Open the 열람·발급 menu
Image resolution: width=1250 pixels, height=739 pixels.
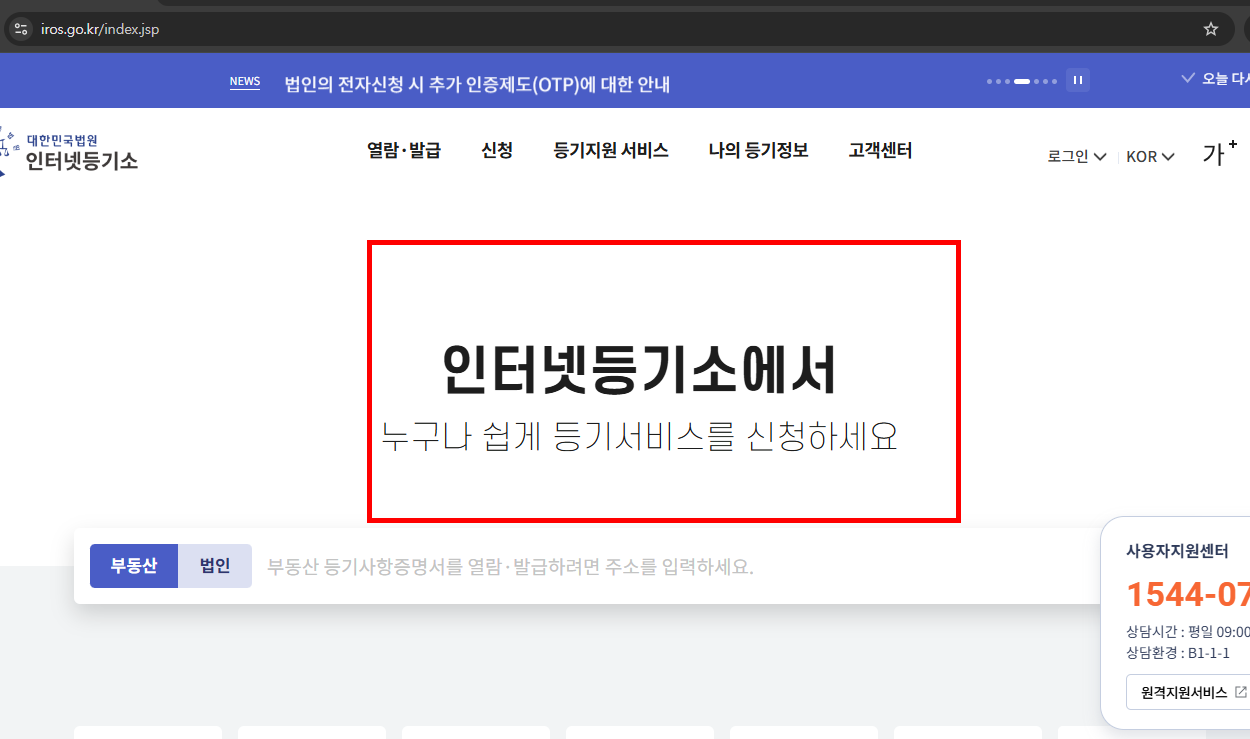tap(404, 151)
